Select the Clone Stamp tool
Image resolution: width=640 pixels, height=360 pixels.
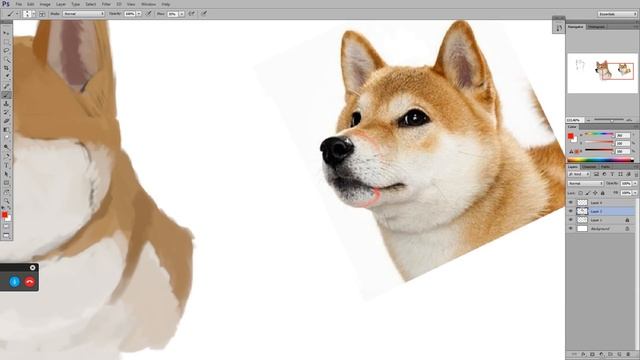click(x=6, y=104)
